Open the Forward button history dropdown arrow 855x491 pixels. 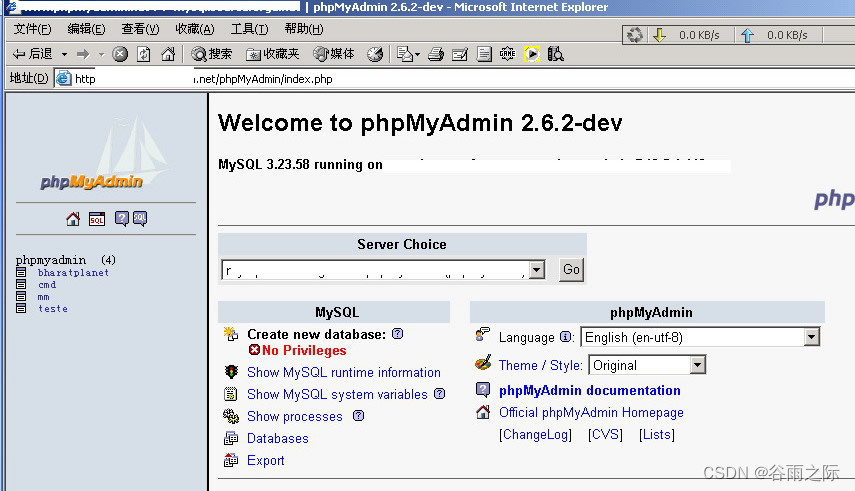click(x=101, y=54)
